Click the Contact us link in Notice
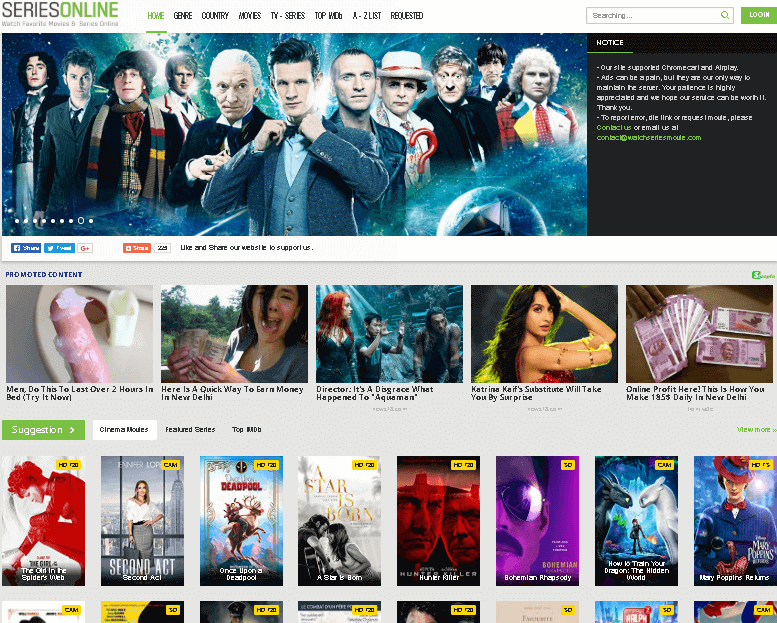 pos(613,128)
